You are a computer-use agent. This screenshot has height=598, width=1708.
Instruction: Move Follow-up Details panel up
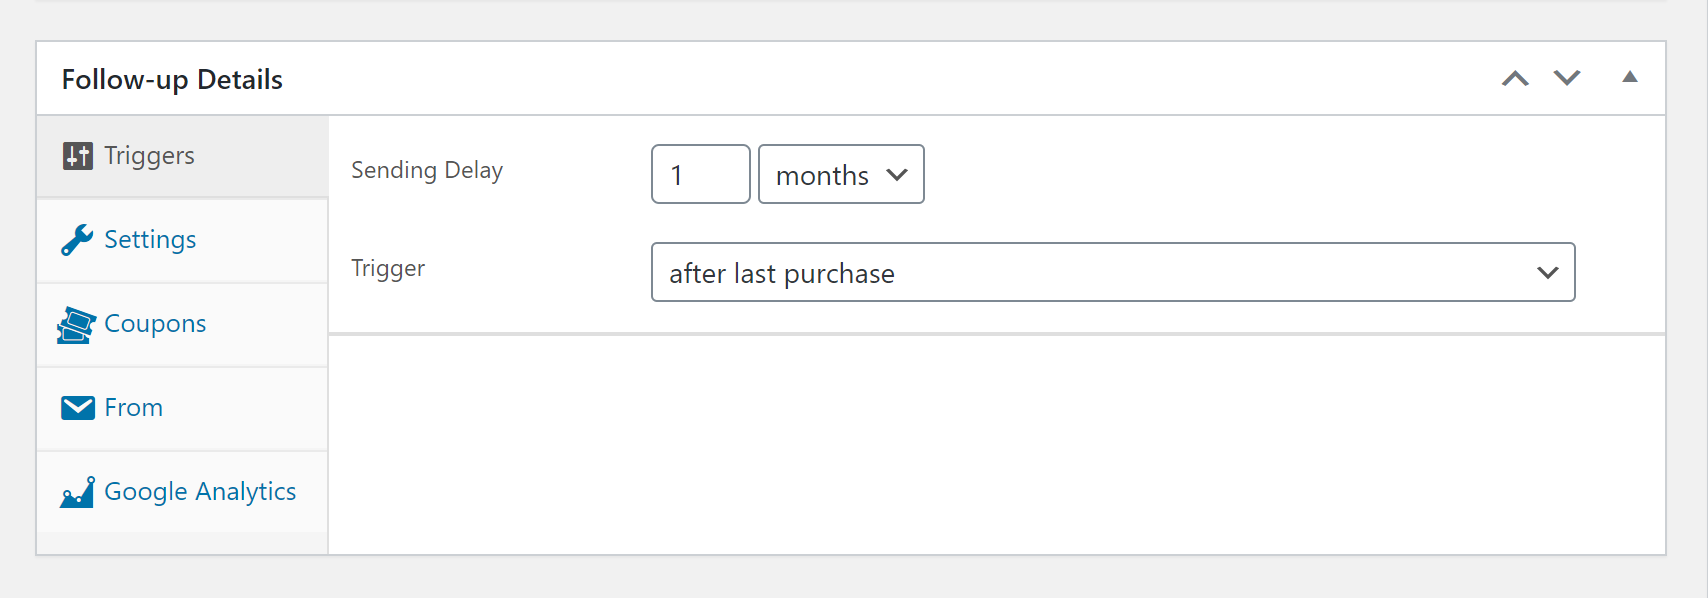point(1515,78)
